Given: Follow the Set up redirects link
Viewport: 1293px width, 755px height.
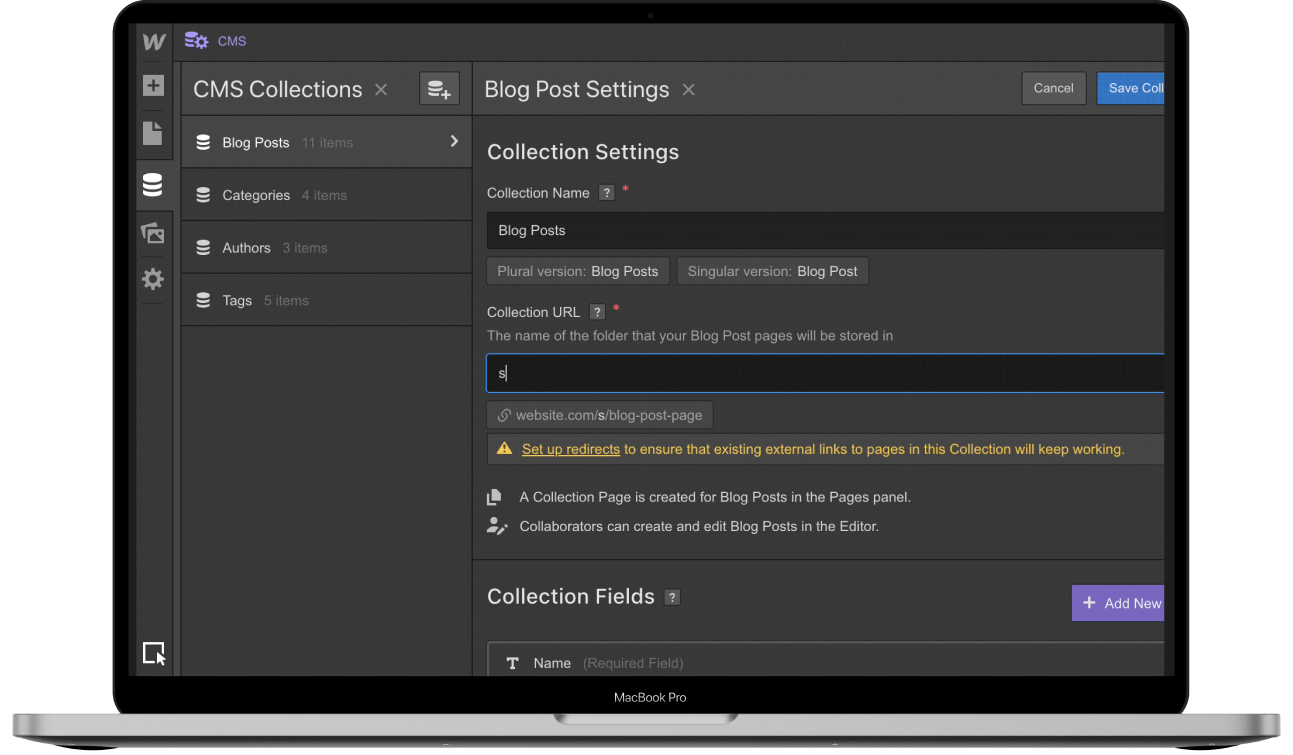Looking at the screenshot, I should (x=570, y=449).
